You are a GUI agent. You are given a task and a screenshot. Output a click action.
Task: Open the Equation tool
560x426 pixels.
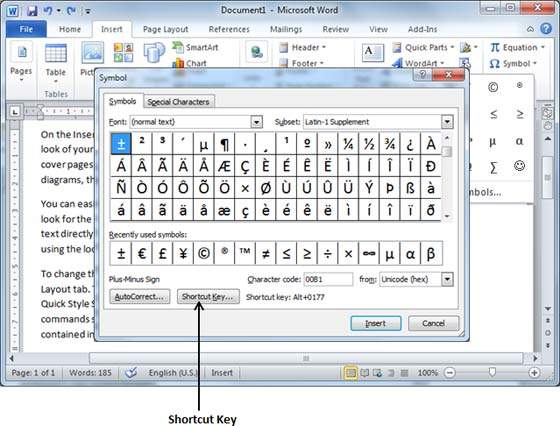pyautogui.click(x=517, y=47)
